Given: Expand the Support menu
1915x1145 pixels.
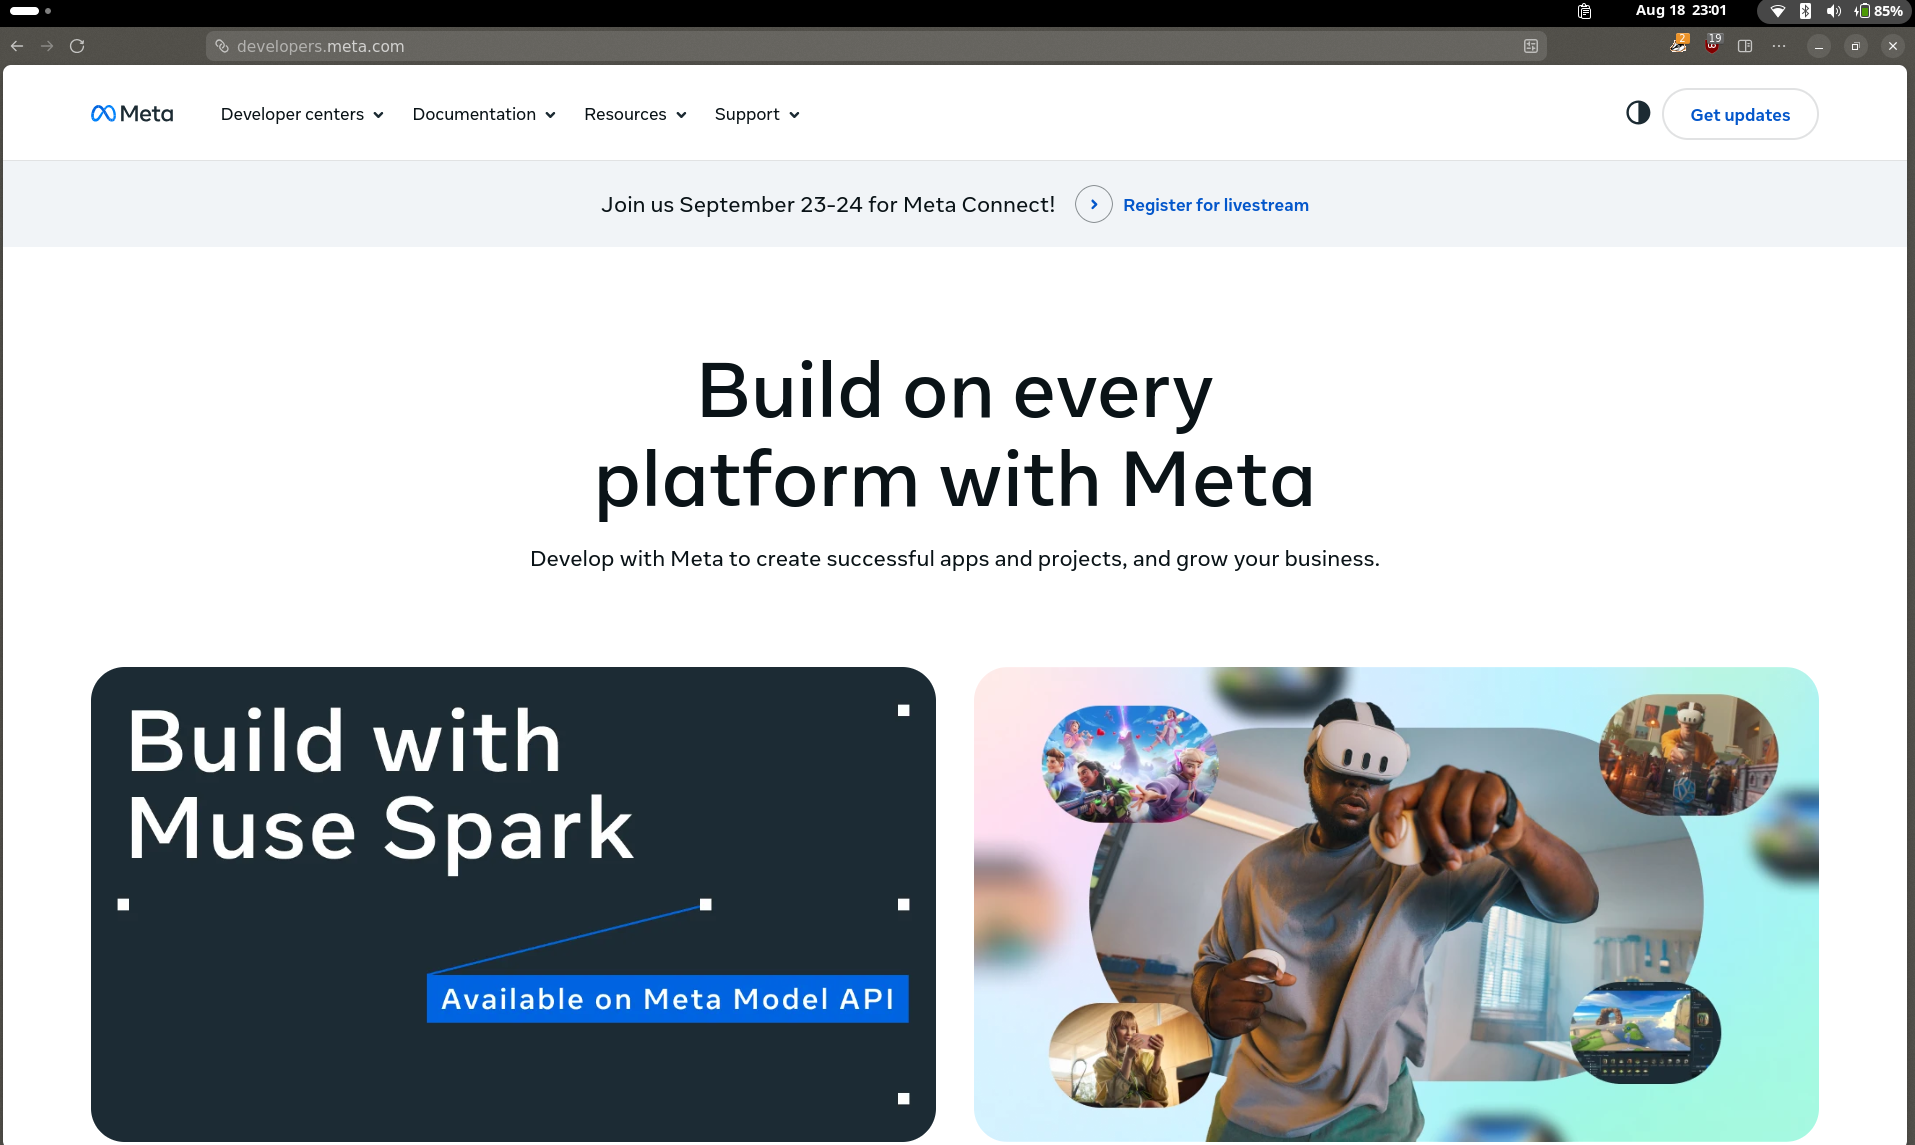Looking at the screenshot, I should click(757, 114).
